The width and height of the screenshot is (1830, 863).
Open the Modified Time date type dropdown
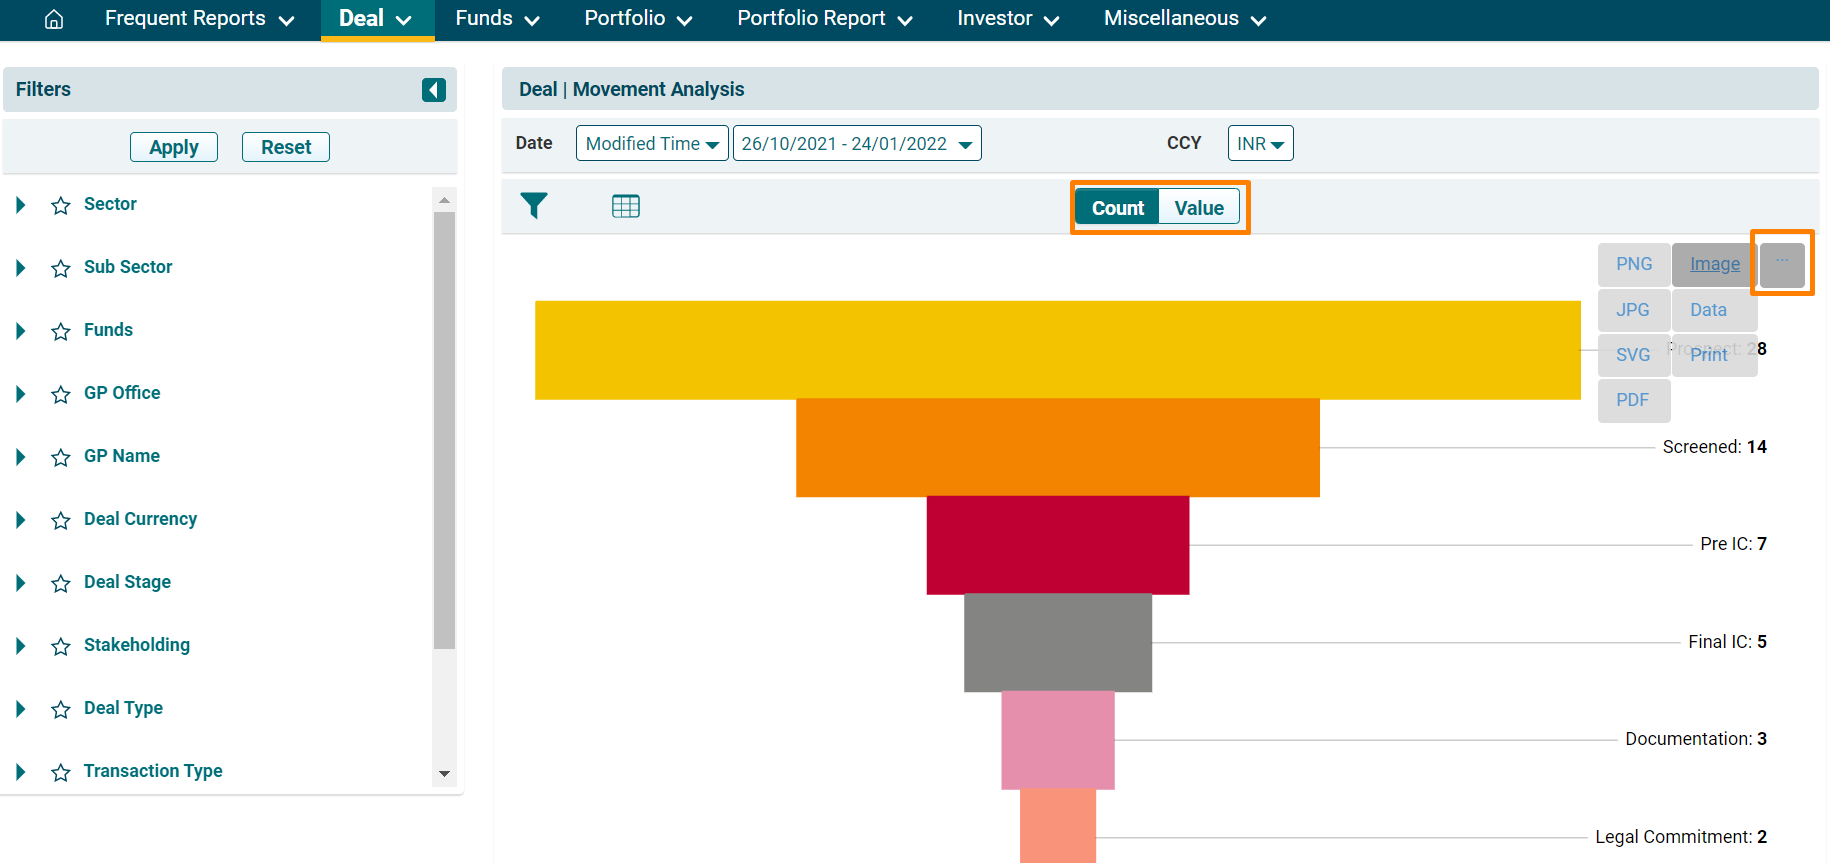pyautogui.click(x=652, y=144)
